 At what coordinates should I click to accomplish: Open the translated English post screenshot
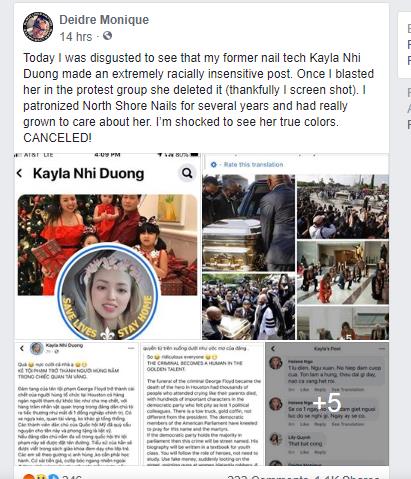(202, 404)
